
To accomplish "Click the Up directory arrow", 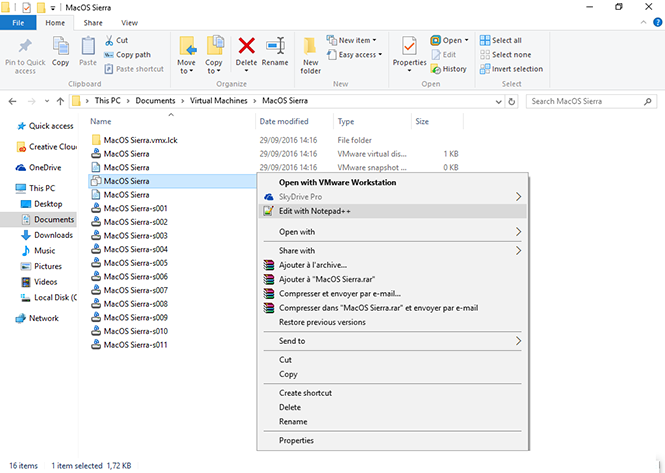I will point(60,101).
